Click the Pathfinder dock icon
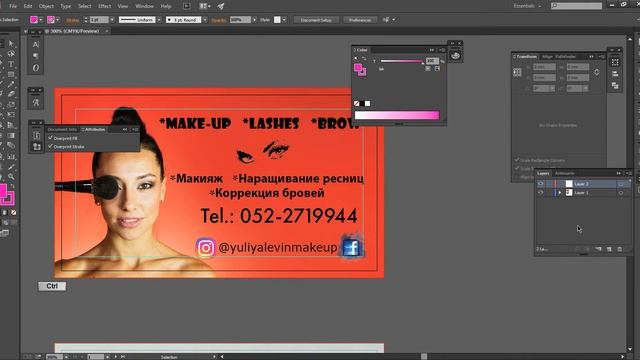This screenshot has height=360, width=640. tap(615, 85)
